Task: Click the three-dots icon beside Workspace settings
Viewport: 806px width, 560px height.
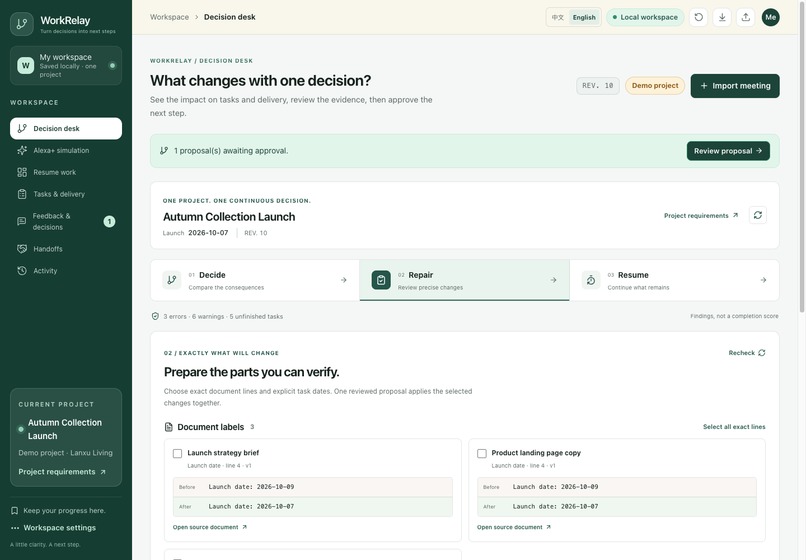Action: coord(15,528)
